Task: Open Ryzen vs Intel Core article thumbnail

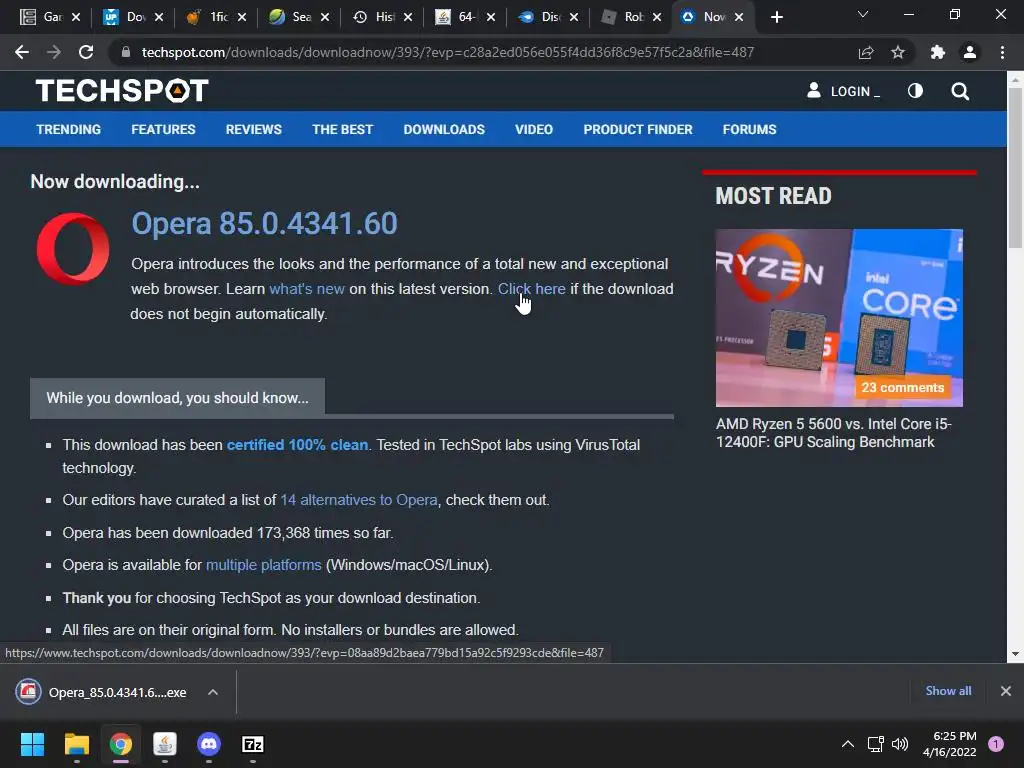Action: 839,317
